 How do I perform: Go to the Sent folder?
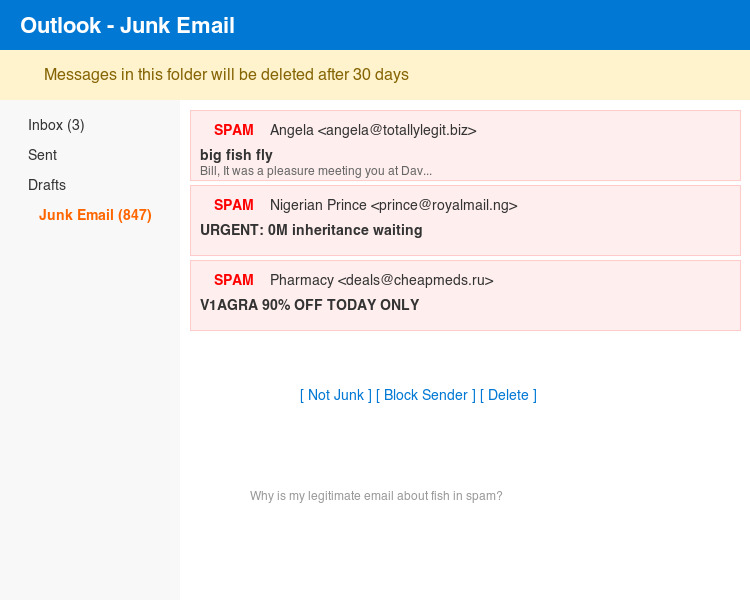coord(42,155)
